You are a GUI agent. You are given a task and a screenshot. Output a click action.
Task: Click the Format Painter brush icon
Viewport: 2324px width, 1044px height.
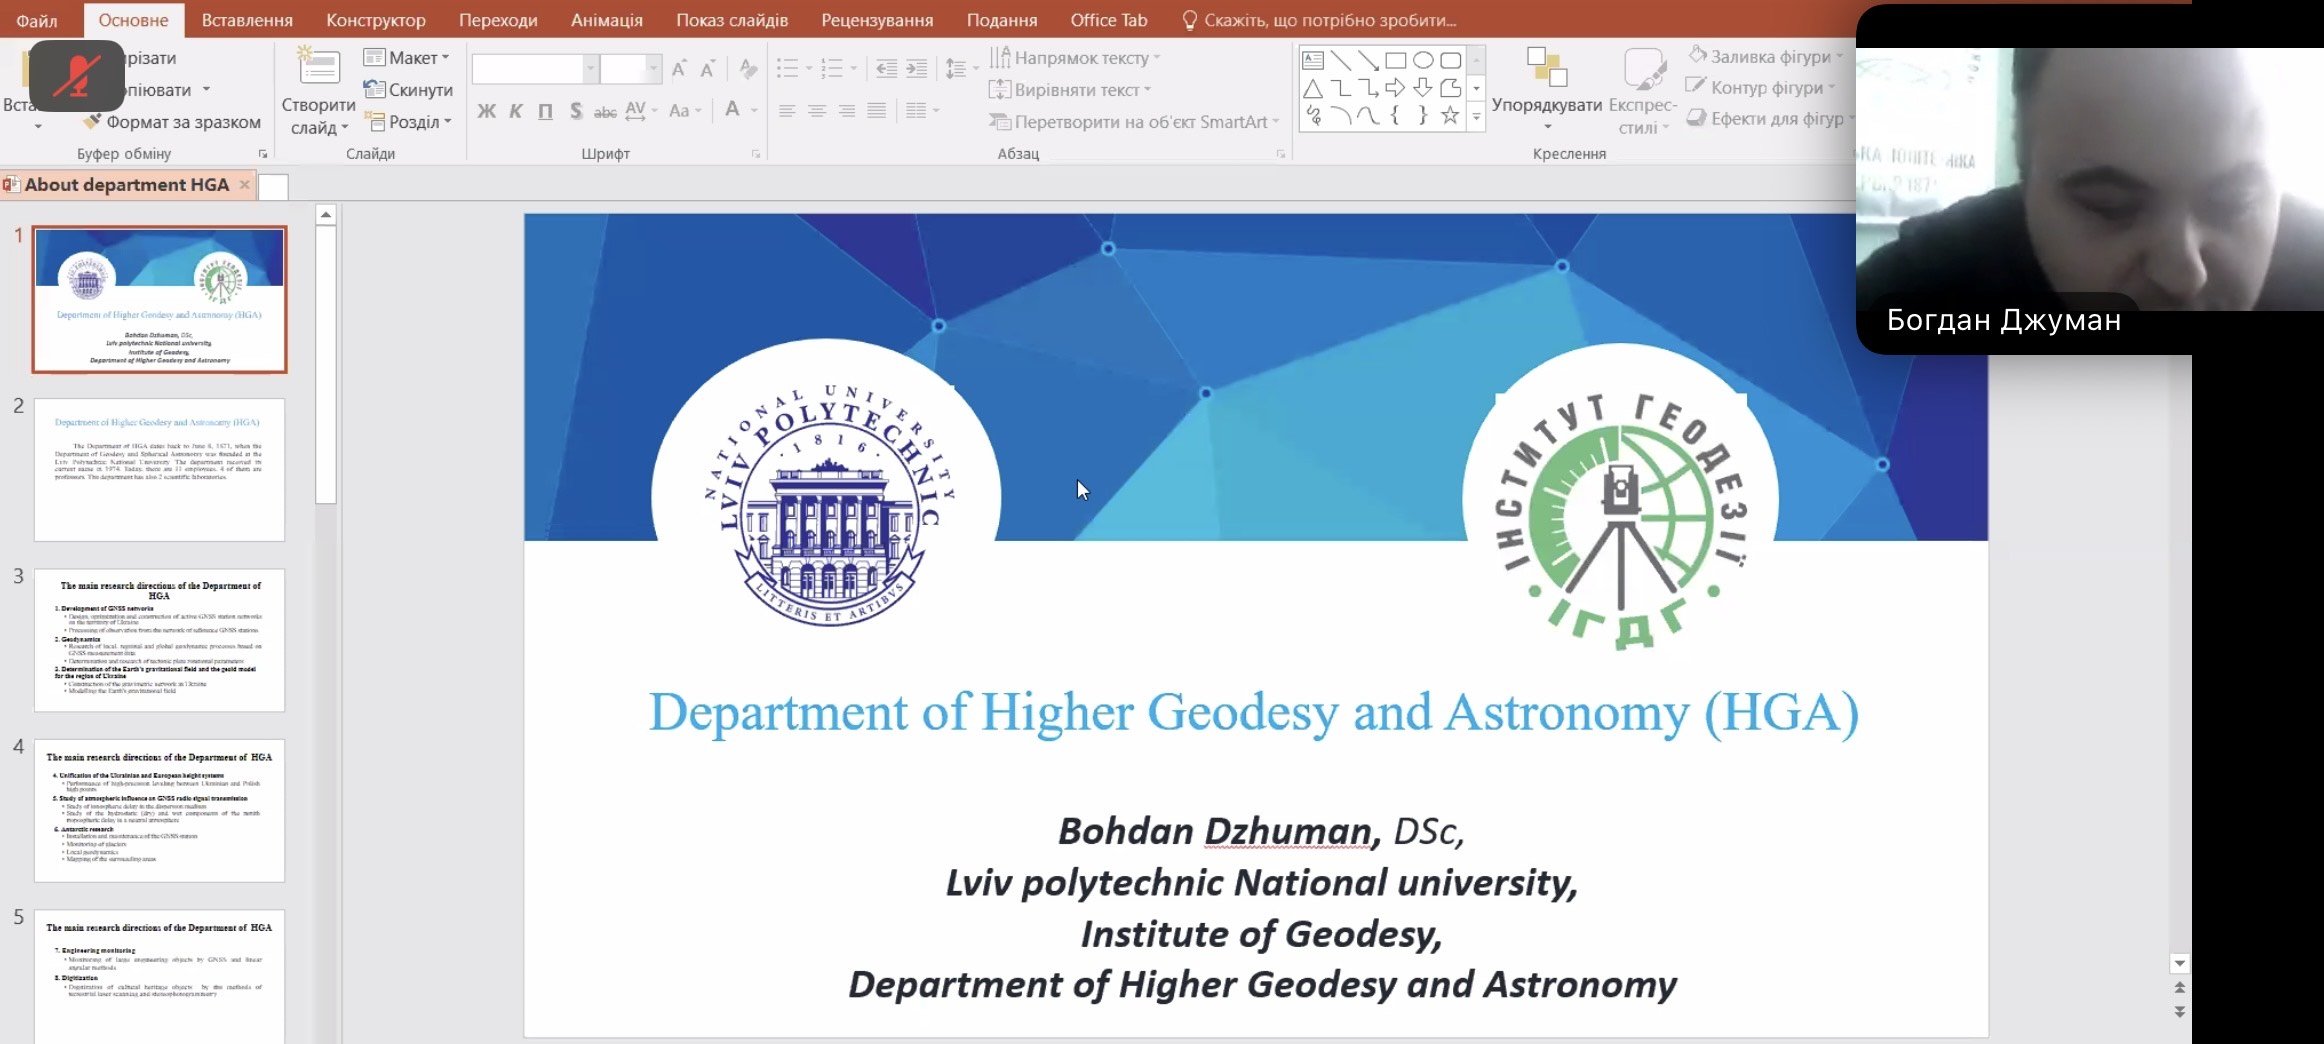(92, 122)
